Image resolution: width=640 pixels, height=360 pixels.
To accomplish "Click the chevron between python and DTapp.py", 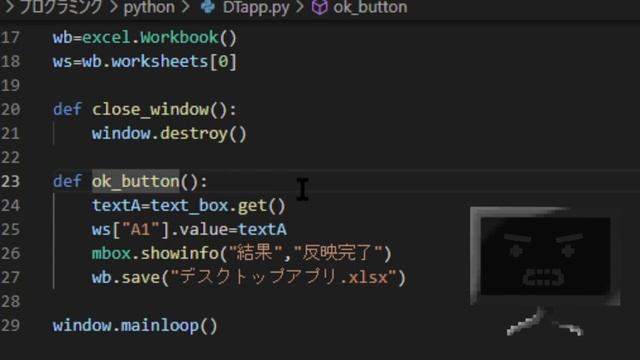I will [x=186, y=7].
